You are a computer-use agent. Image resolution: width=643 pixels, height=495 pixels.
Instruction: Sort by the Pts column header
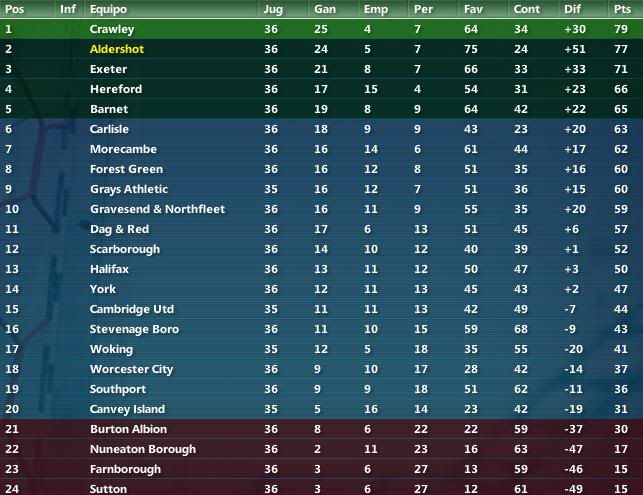[x=622, y=9]
